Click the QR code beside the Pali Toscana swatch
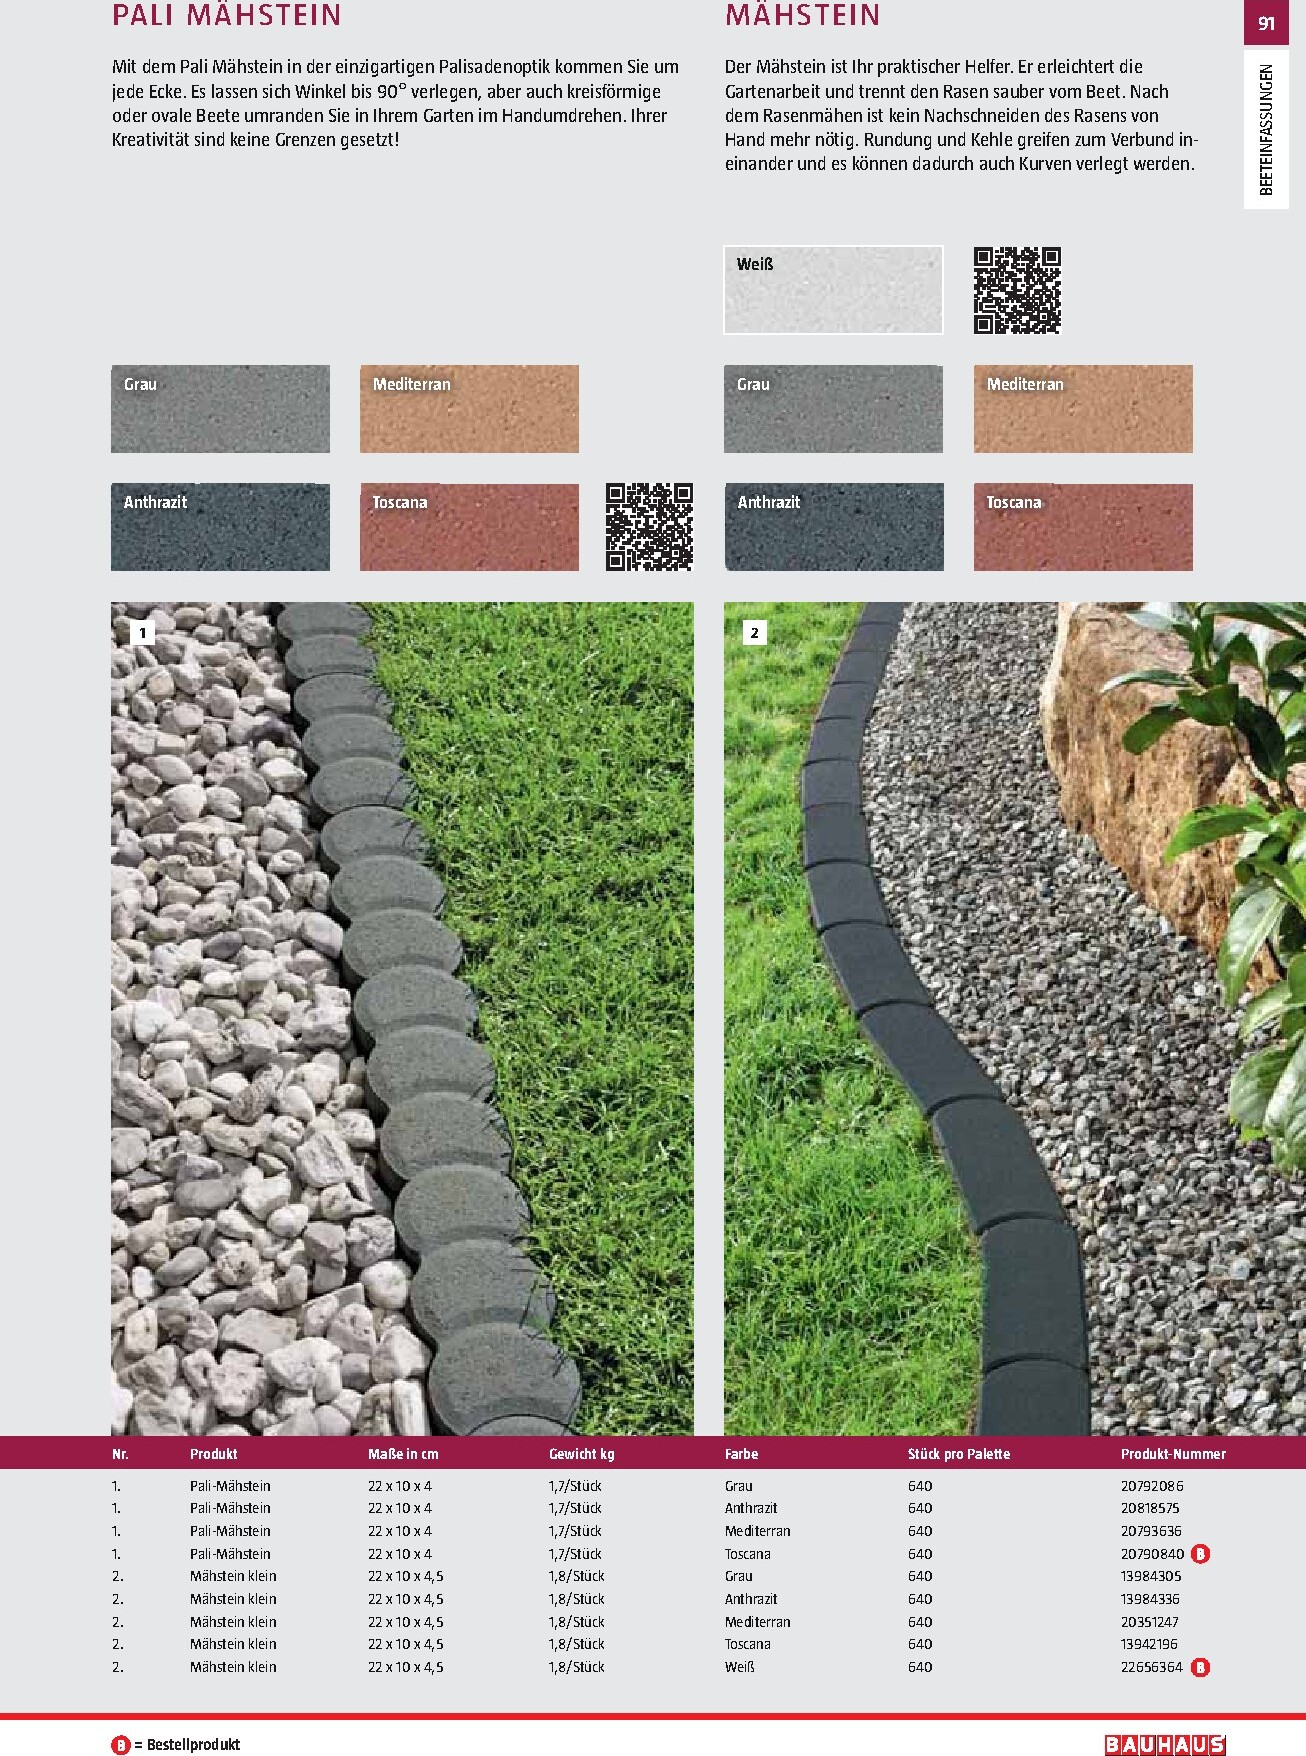This screenshot has width=1306, height=1756. tap(649, 527)
